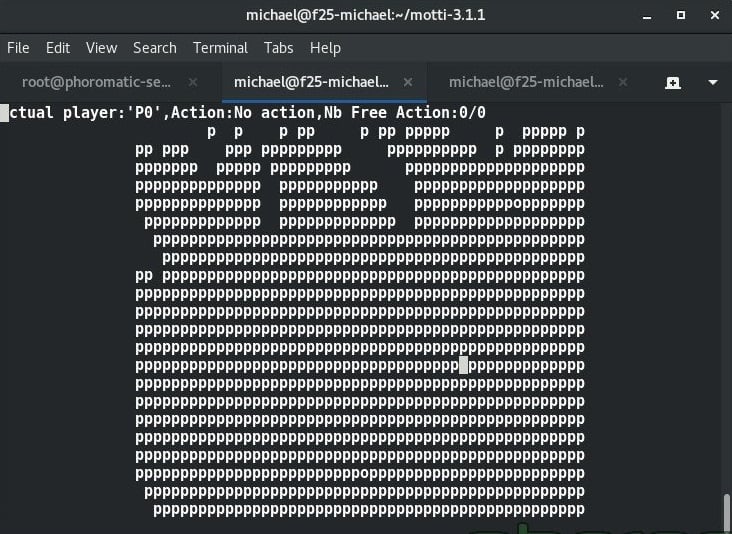Open the File menu
This screenshot has height=534, width=732.
click(x=18, y=47)
